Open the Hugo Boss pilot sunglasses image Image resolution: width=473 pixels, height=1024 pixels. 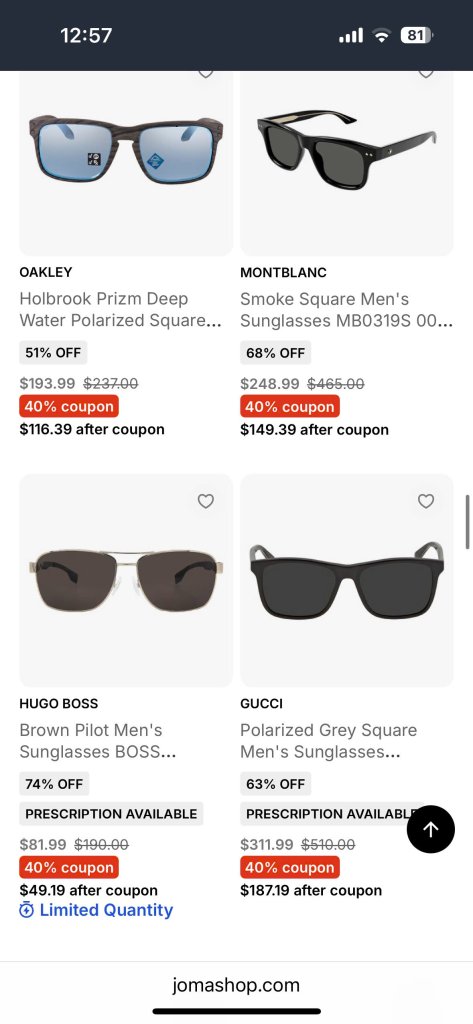[x=126, y=581]
